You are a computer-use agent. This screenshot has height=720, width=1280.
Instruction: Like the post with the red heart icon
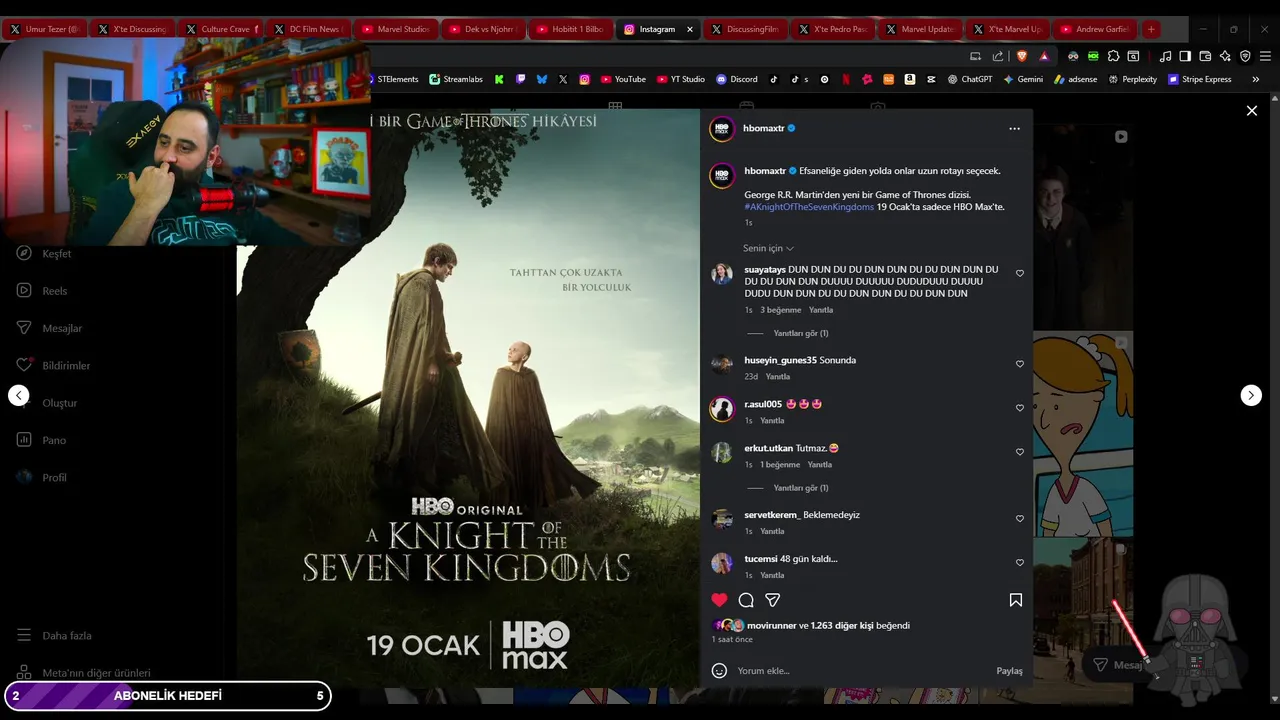click(x=719, y=600)
